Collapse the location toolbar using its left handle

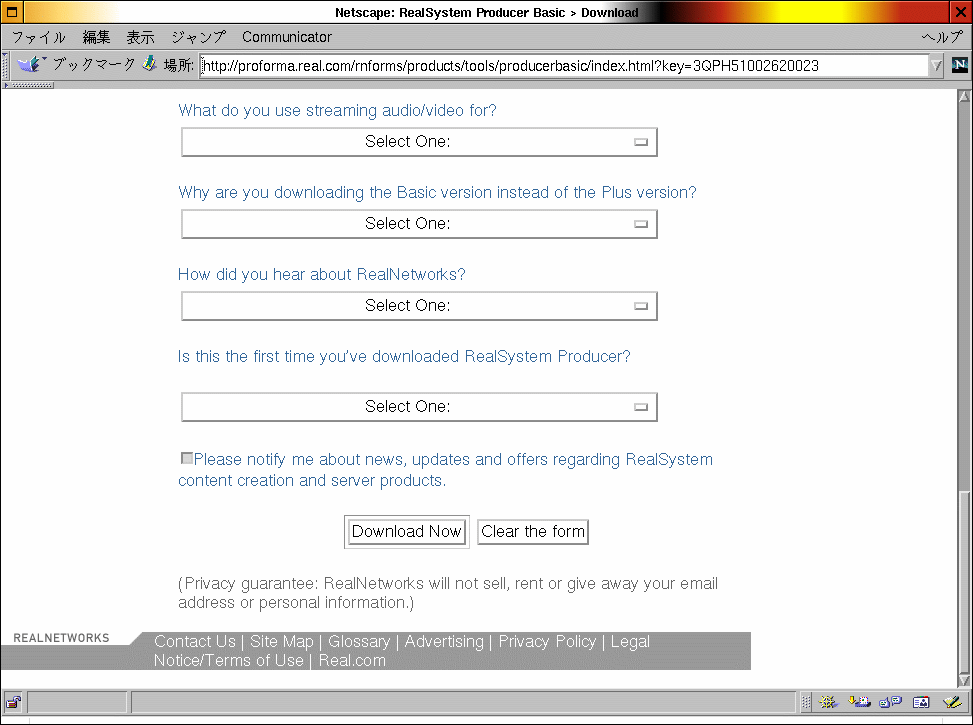pyautogui.click(x=6, y=65)
